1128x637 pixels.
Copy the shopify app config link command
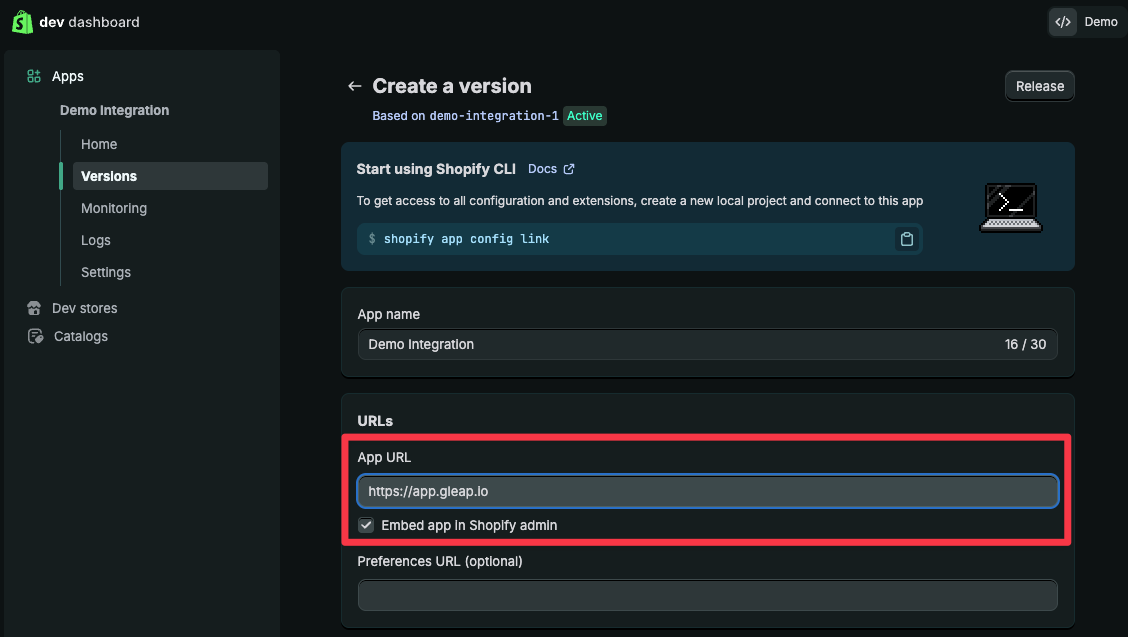pyautogui.click(x=906, y=239)
